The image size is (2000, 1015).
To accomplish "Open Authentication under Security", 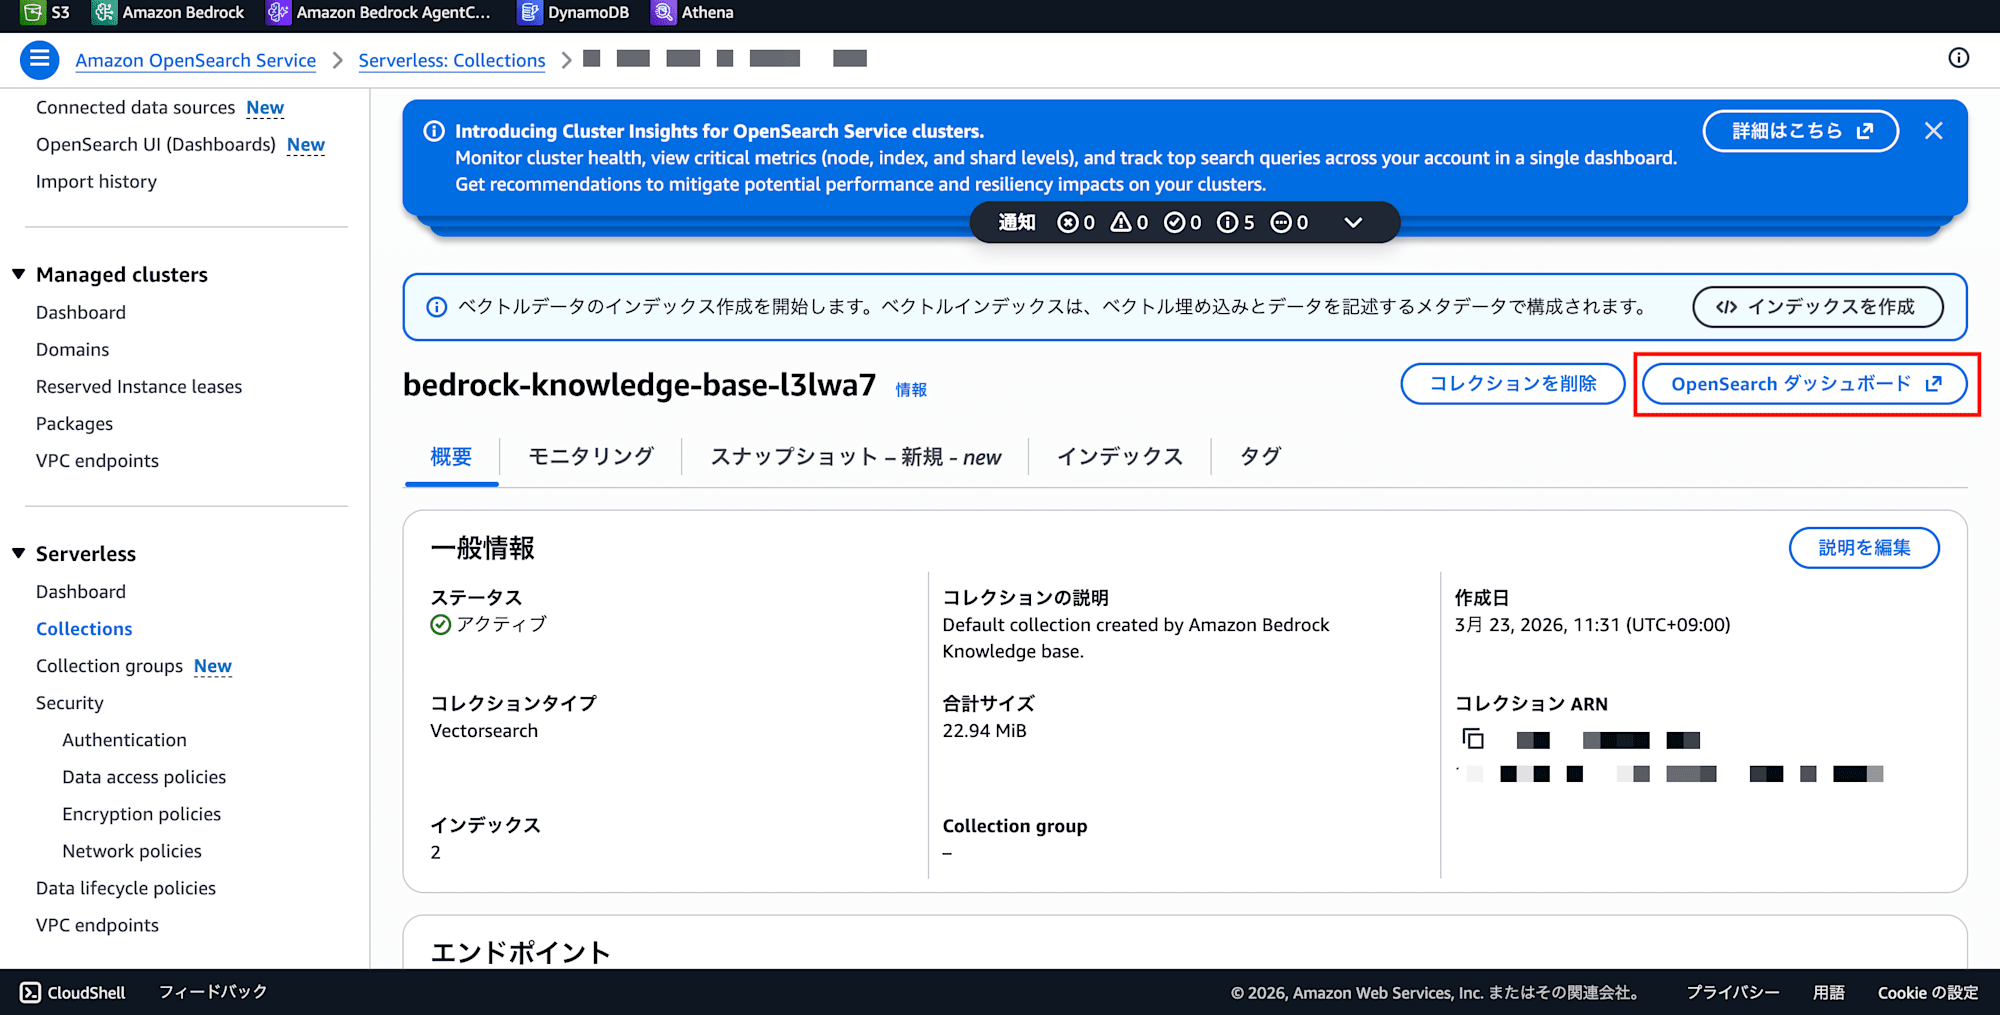I will point(124,739).
